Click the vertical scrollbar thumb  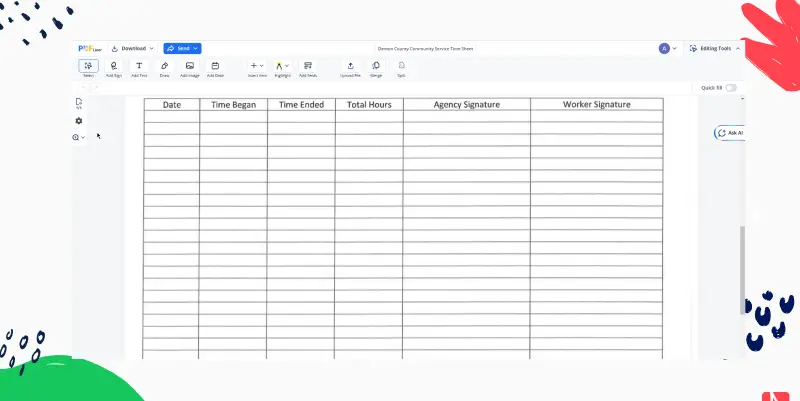742,270
